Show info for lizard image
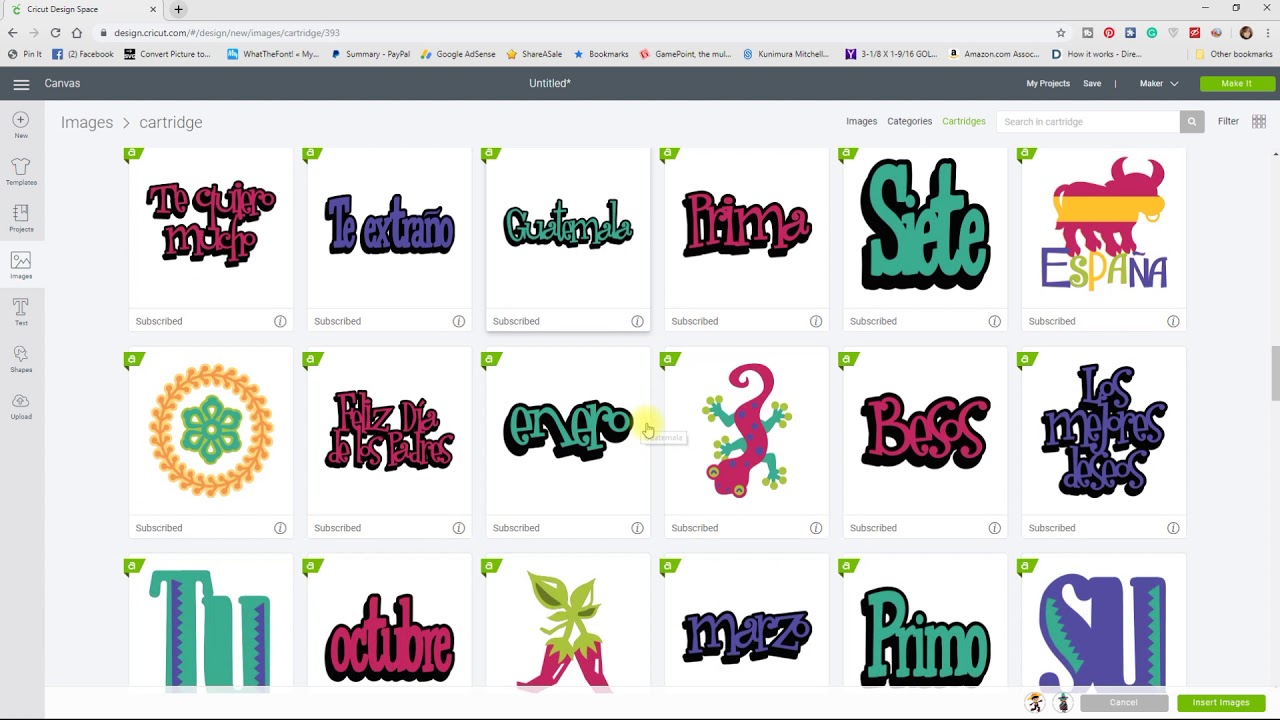The height and width of the screenshot is (720, 1280). pos(816,528)
